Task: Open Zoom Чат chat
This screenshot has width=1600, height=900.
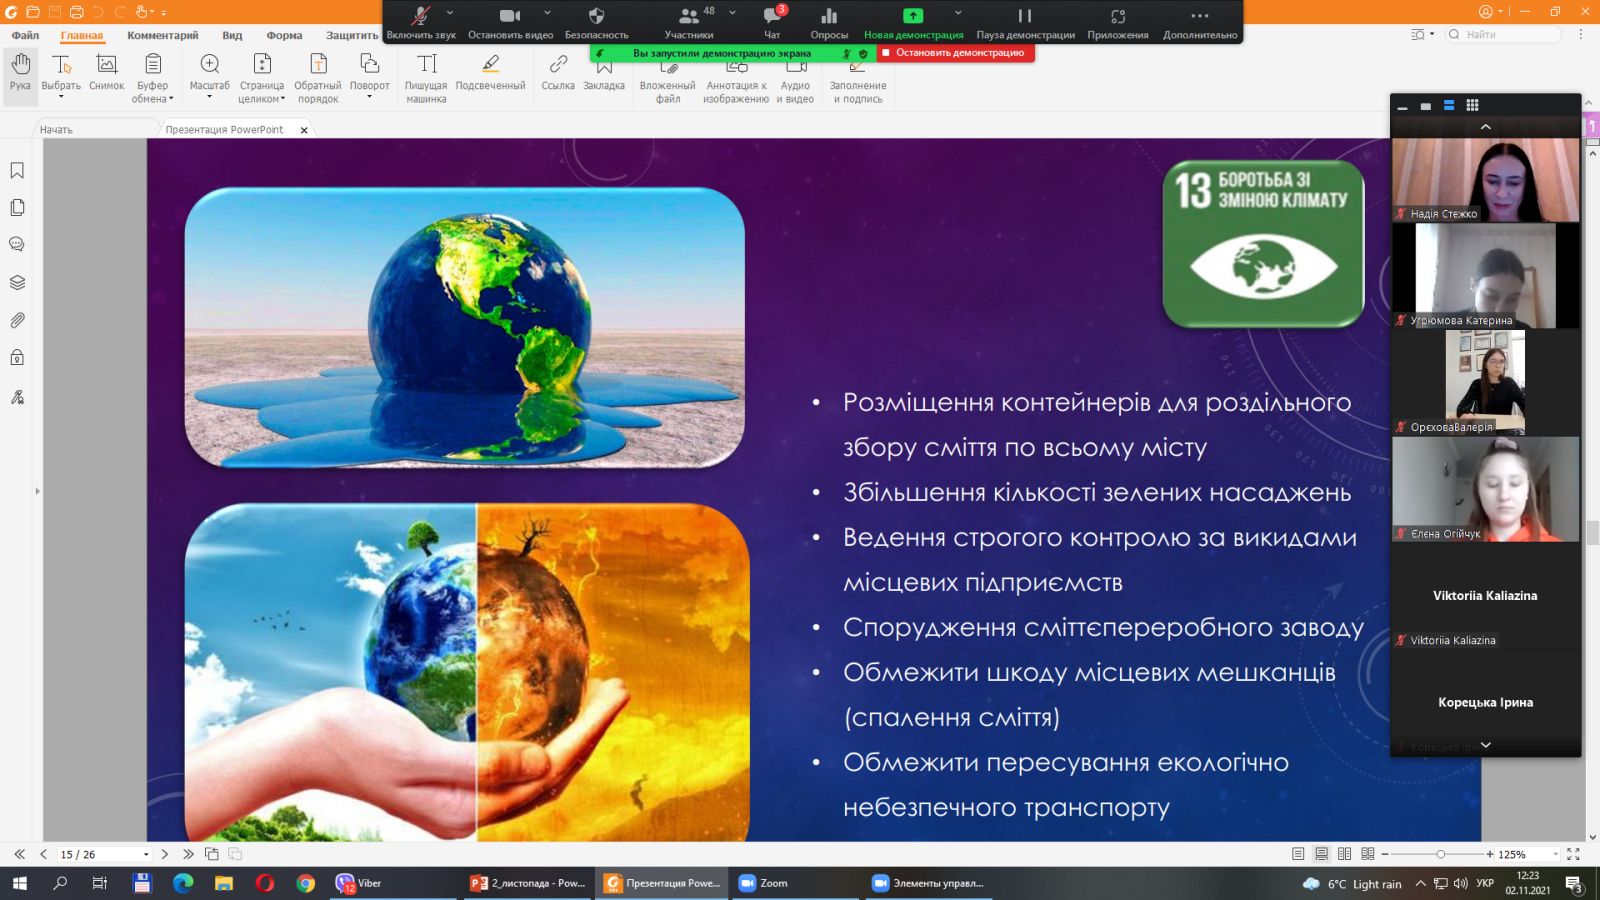Action: (x=772, y=22)
